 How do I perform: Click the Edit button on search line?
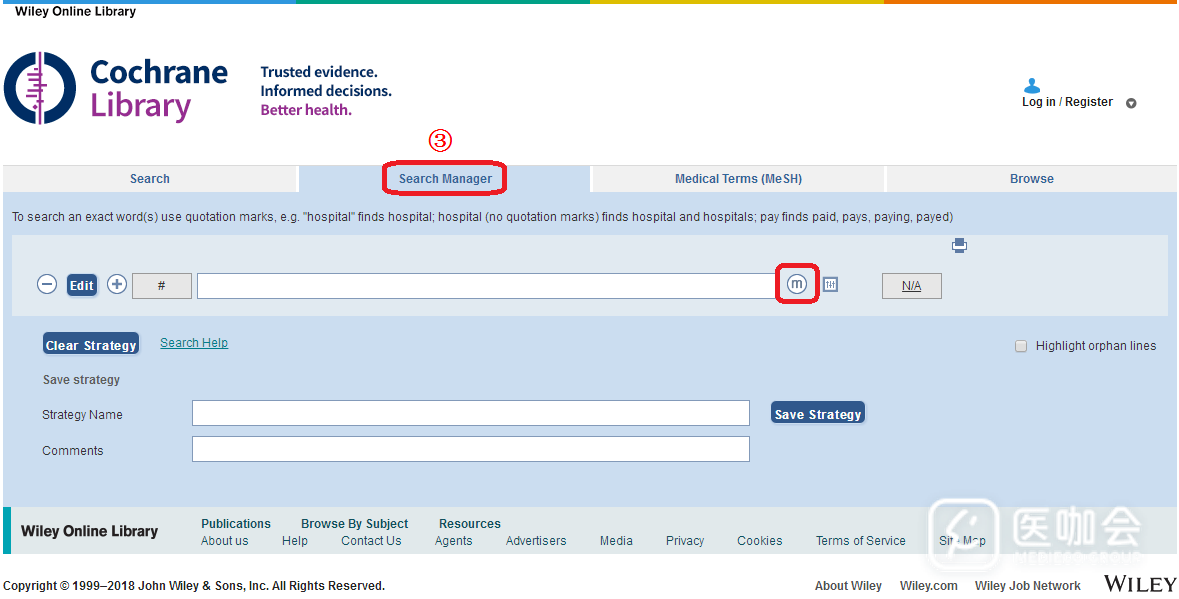82,285
